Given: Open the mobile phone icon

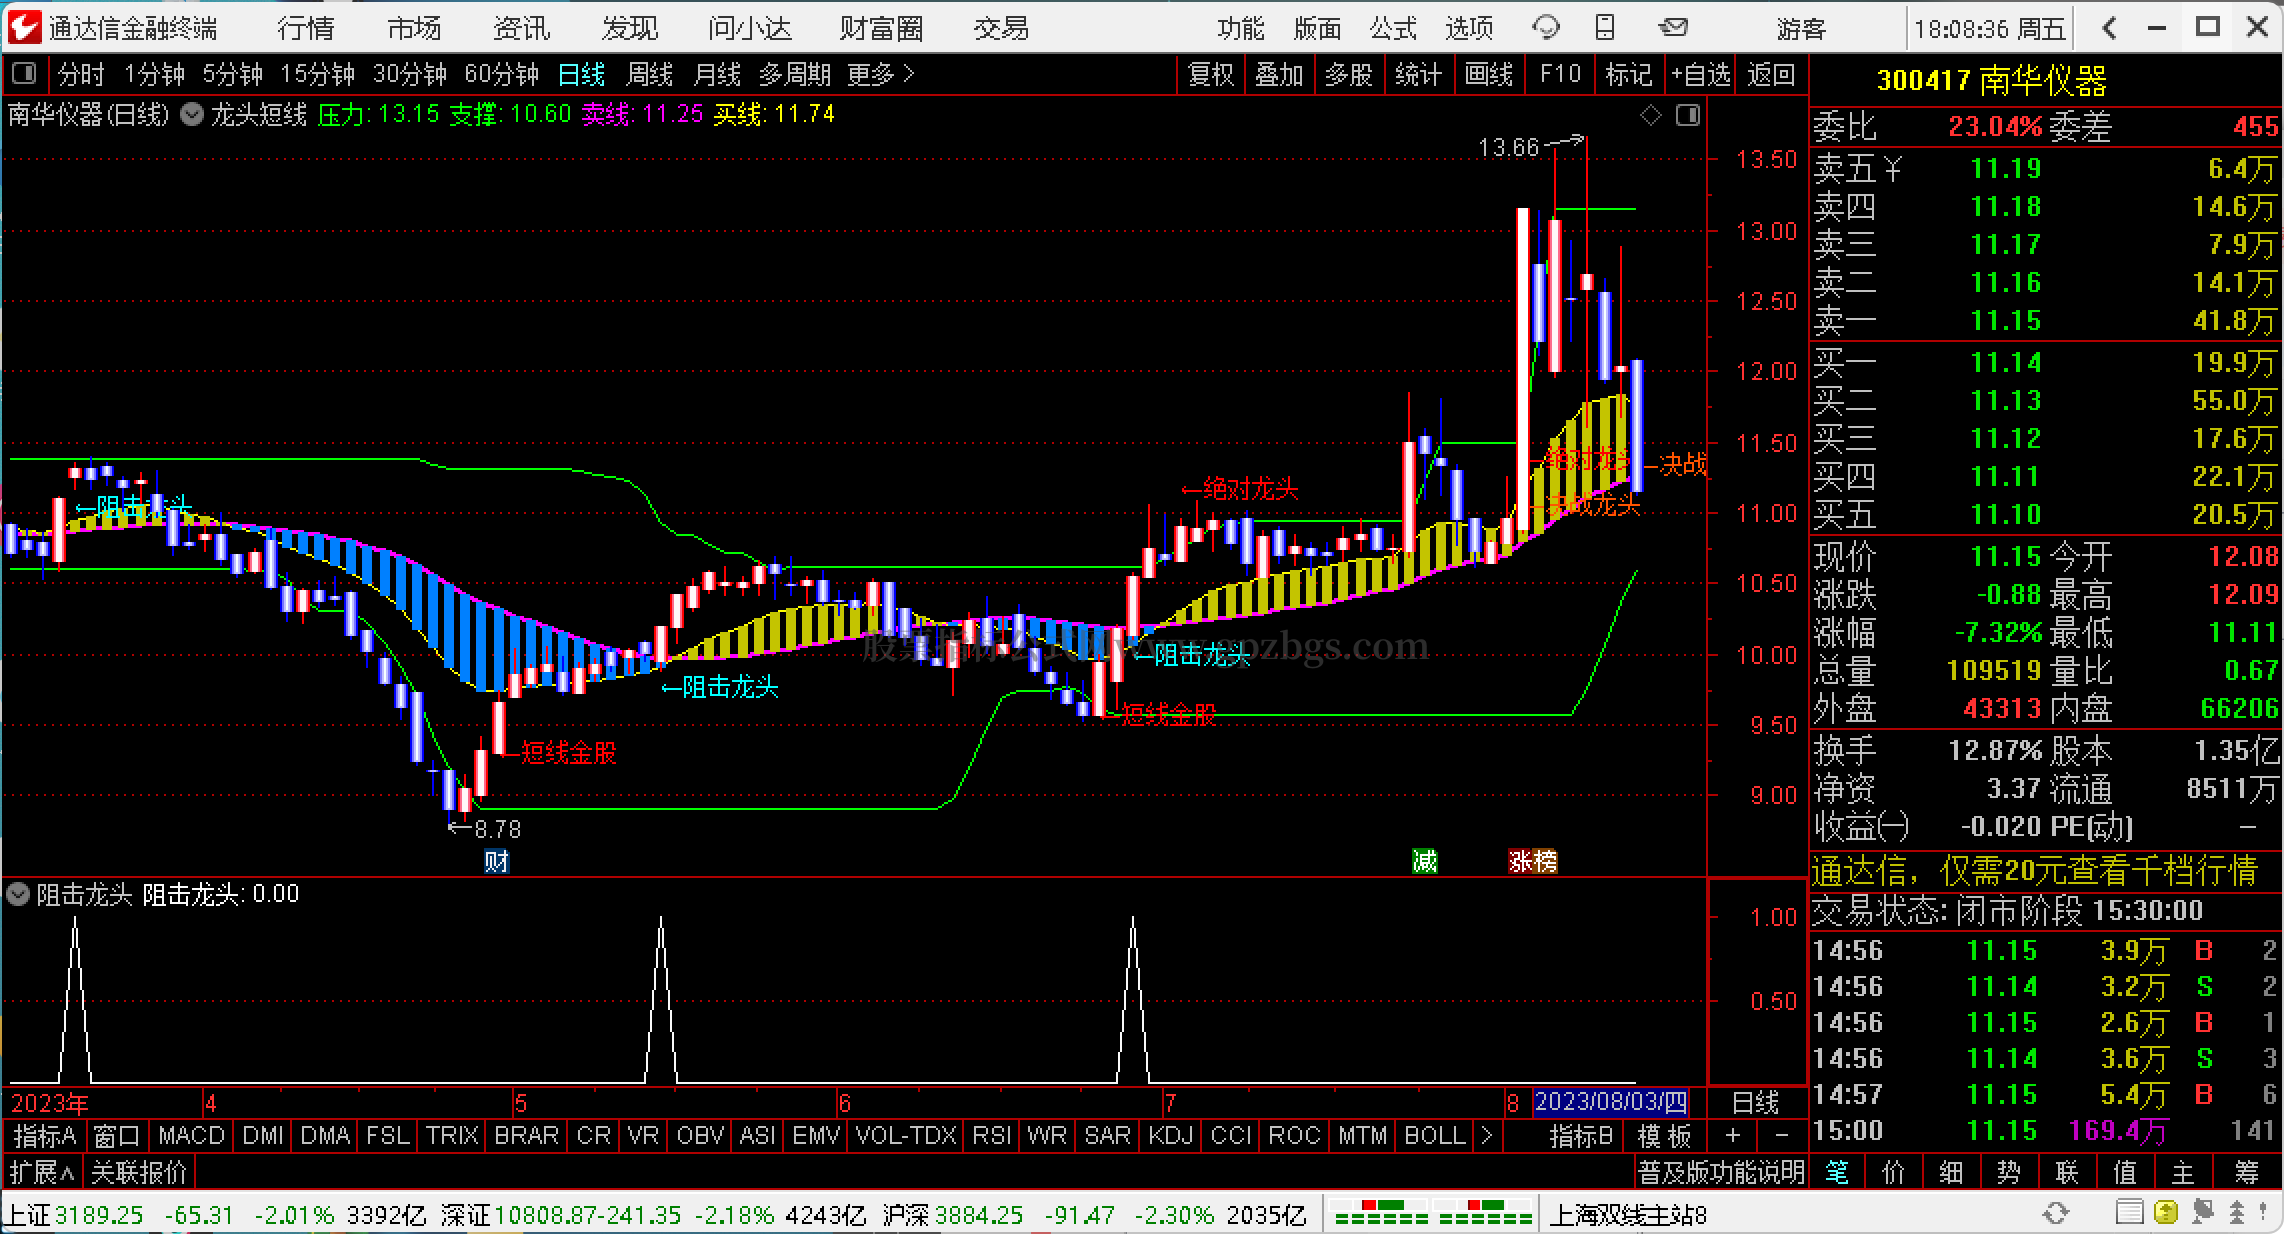Looking at the screenshot, I should tap(1605, 28).
